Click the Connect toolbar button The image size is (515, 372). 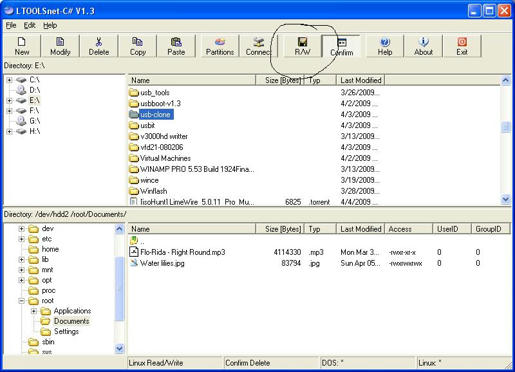[258, 46]
